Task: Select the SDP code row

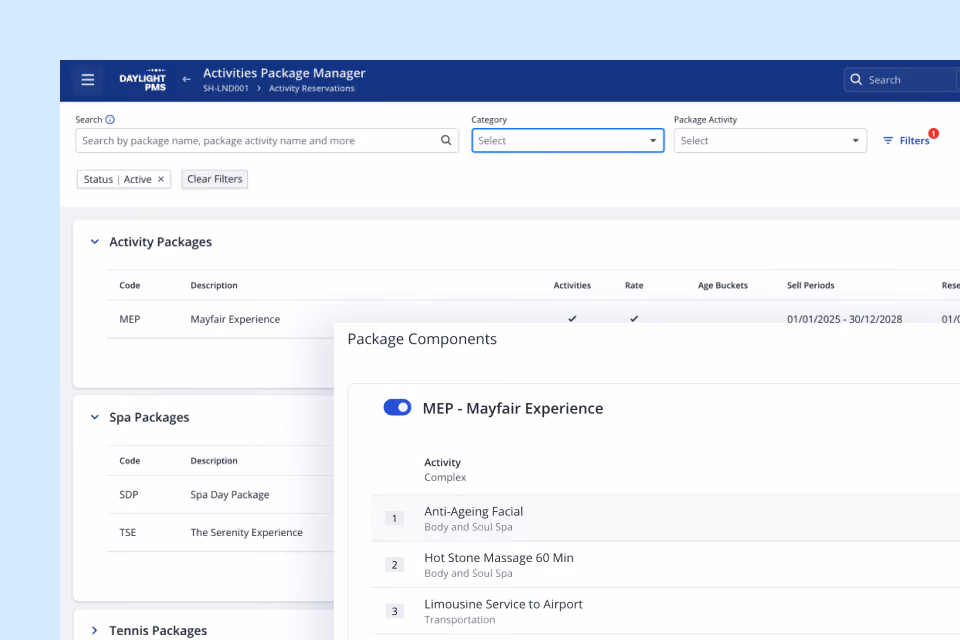Action: coord(129,494)
